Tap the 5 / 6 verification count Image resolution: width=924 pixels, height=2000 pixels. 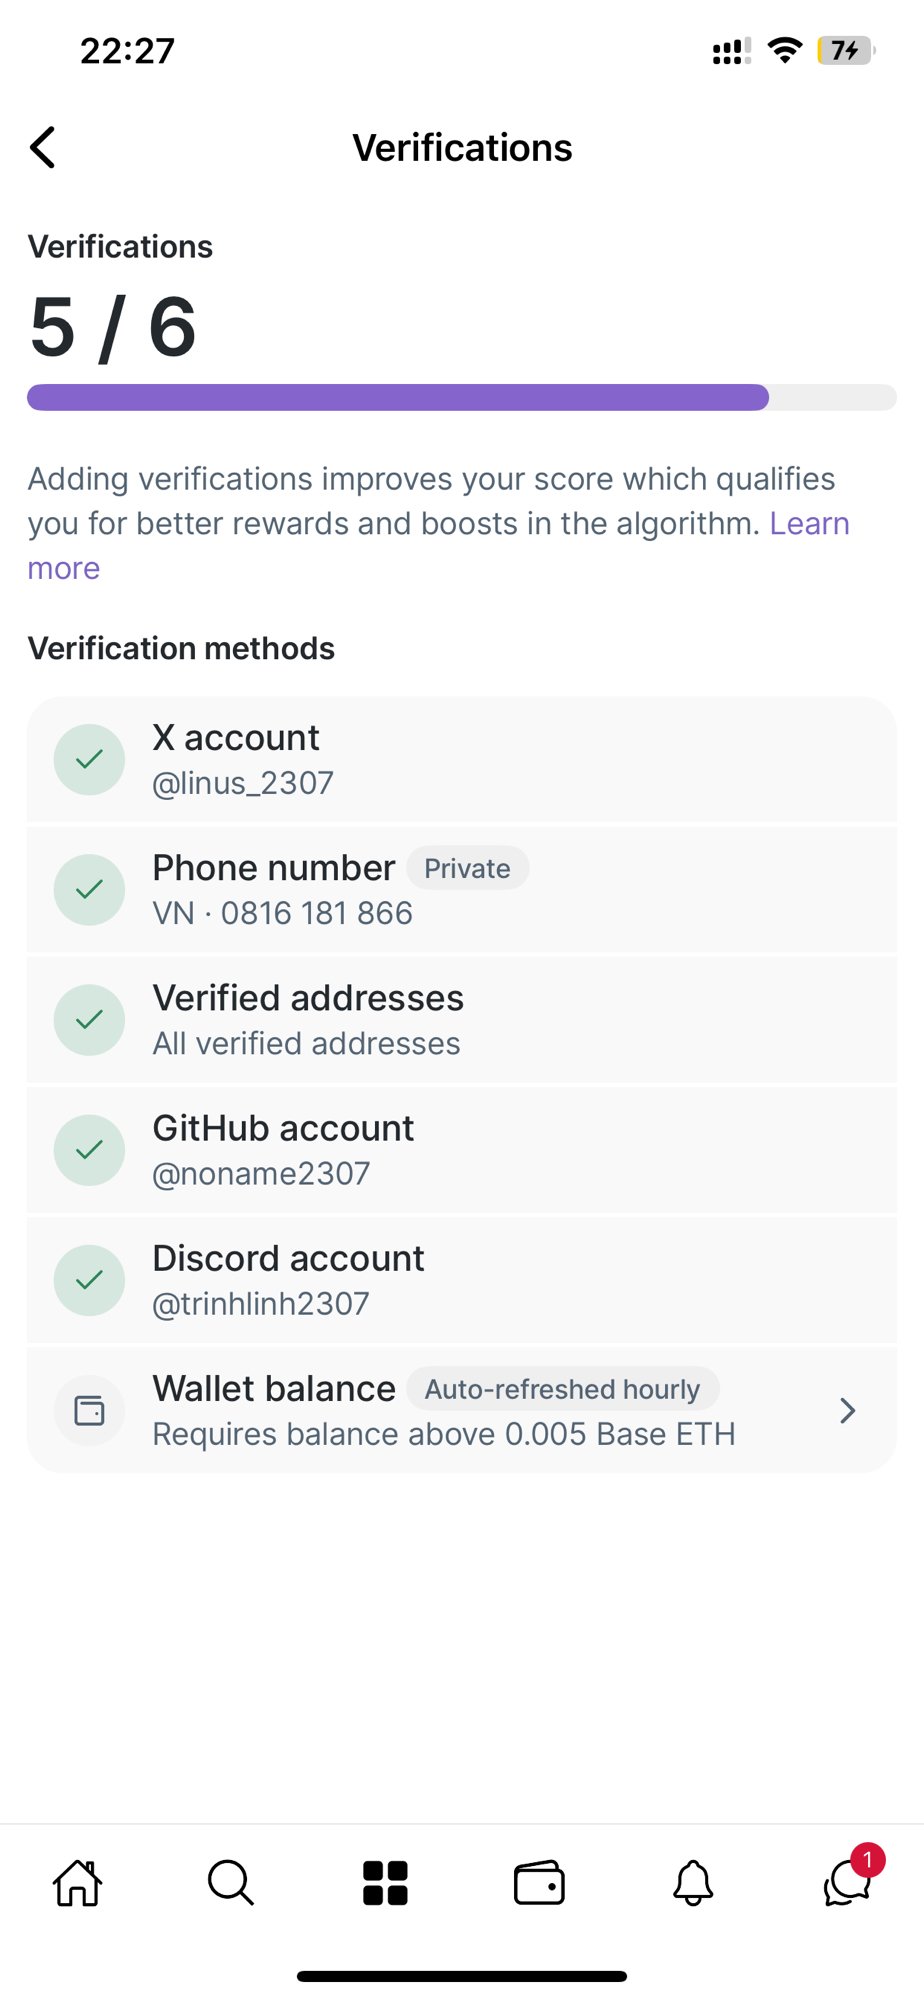click(113, 327)
